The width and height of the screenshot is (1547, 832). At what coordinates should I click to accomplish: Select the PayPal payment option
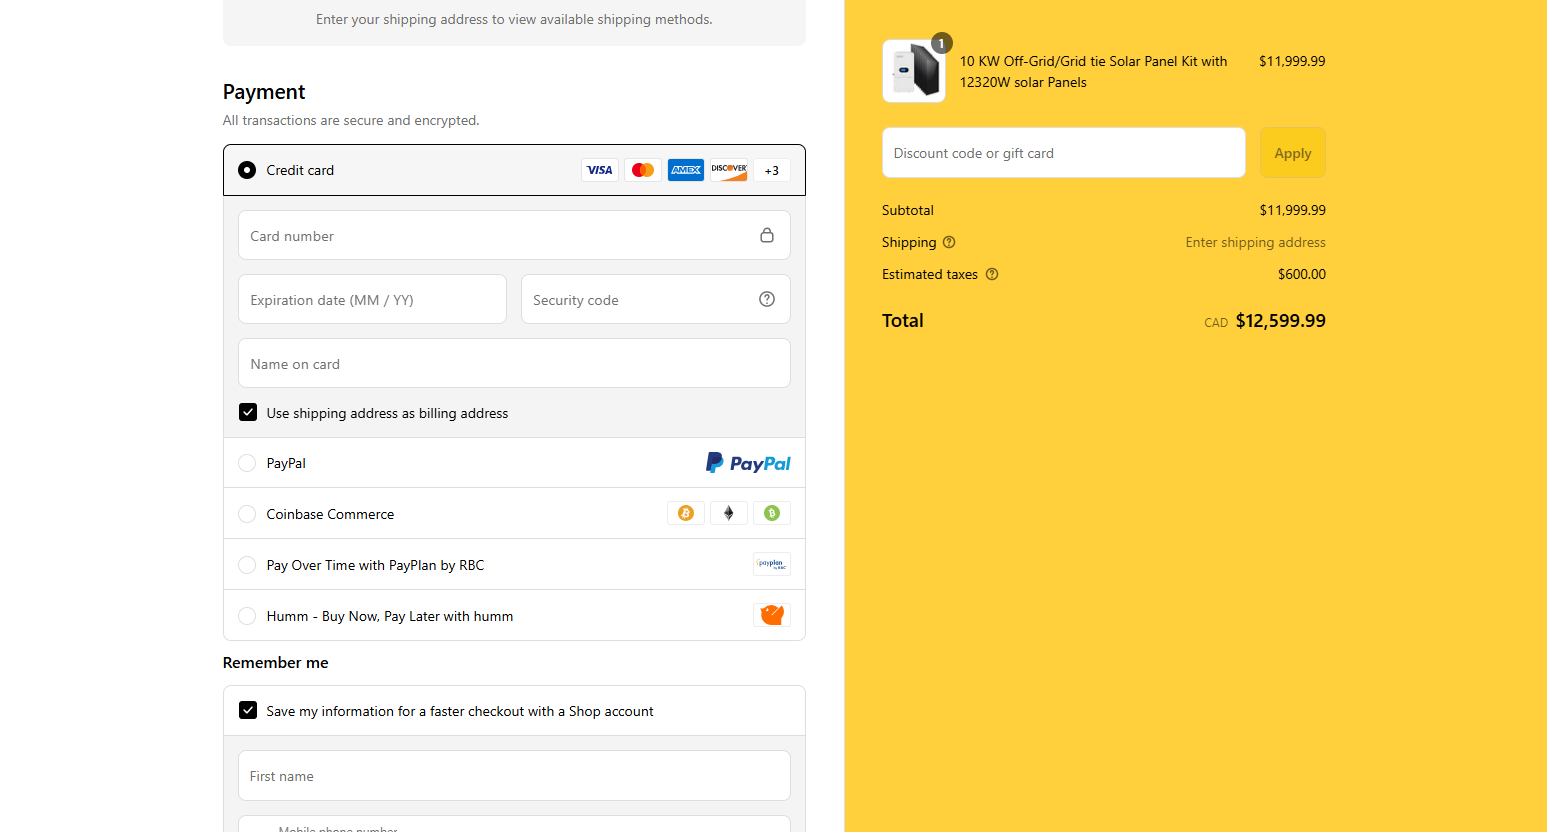click(x=247, y=463)
